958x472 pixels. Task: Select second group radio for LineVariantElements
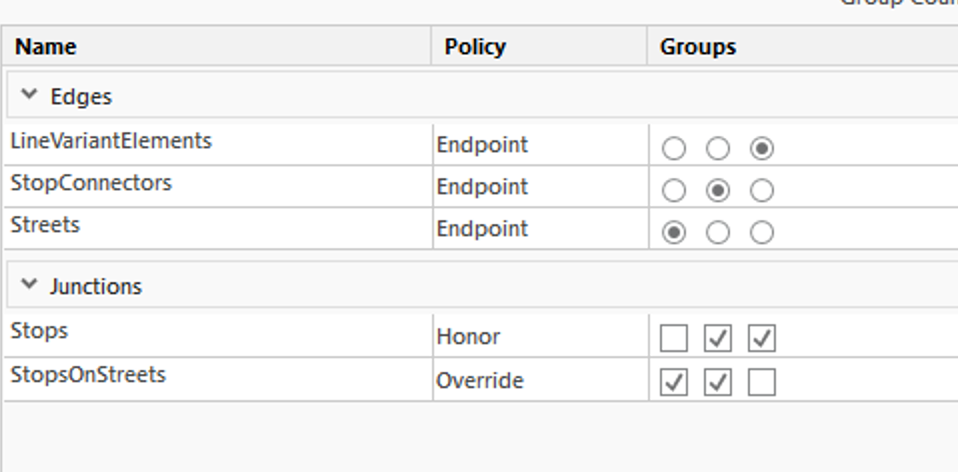[718, 149]
